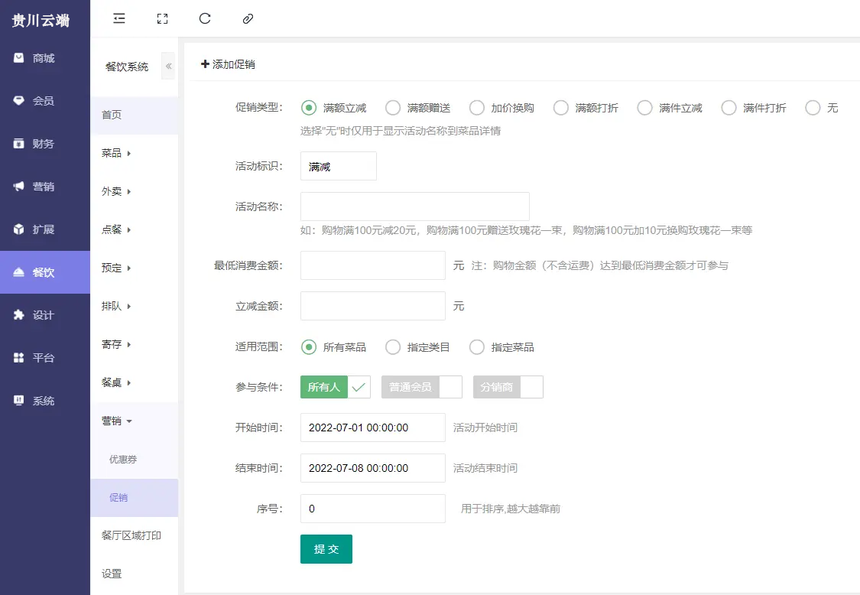Click the 财务 icon in the sidebar
This screenshot has height=595, width=860.
click(x=19, y=143)
